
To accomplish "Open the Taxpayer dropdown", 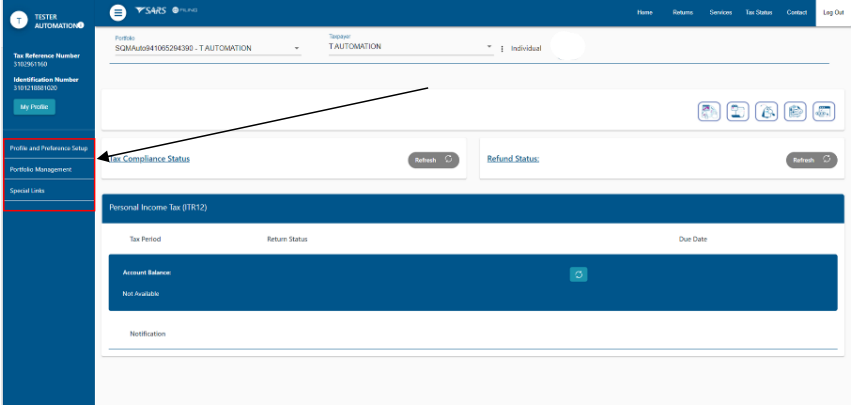I will (410, 48).
